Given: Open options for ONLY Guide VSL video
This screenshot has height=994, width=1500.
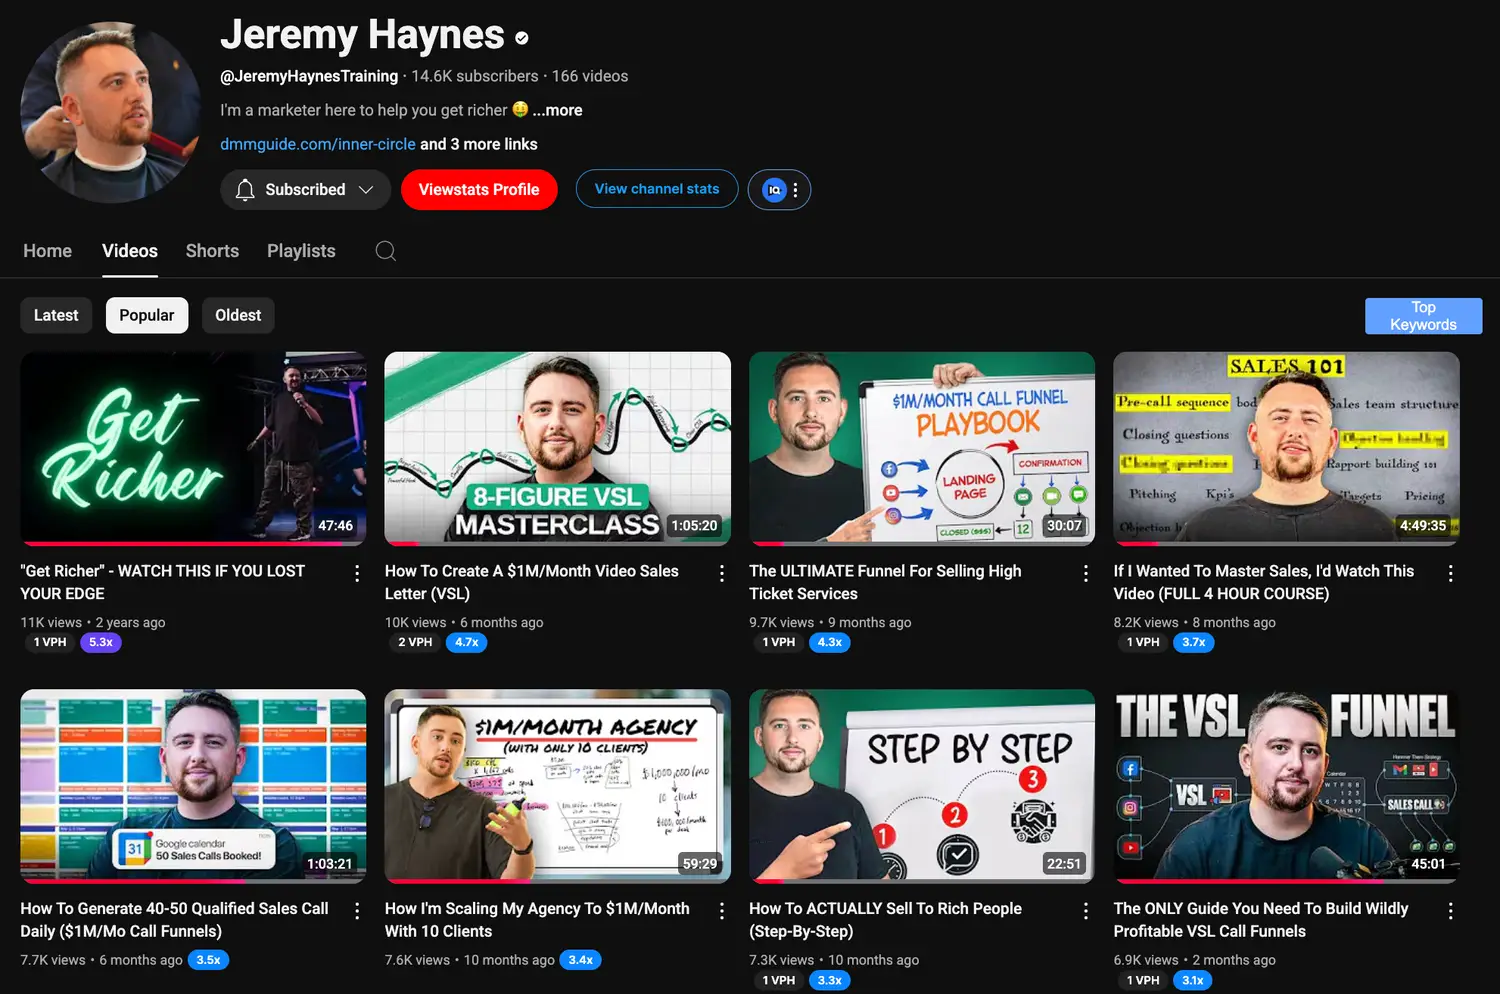Looking at the screenshot, I should (1450, 911).
